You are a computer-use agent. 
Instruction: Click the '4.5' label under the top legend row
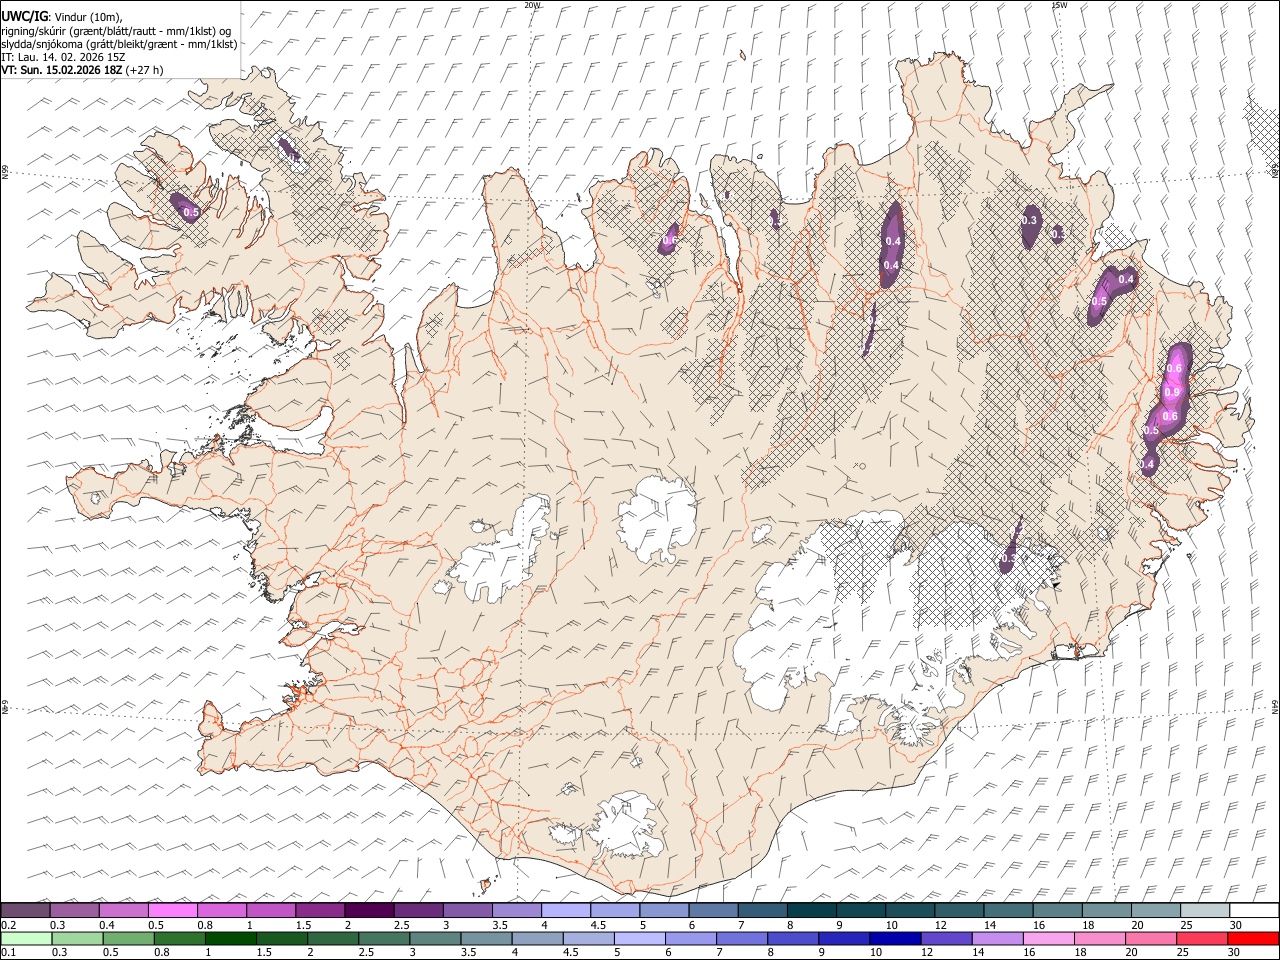point(598,925)
